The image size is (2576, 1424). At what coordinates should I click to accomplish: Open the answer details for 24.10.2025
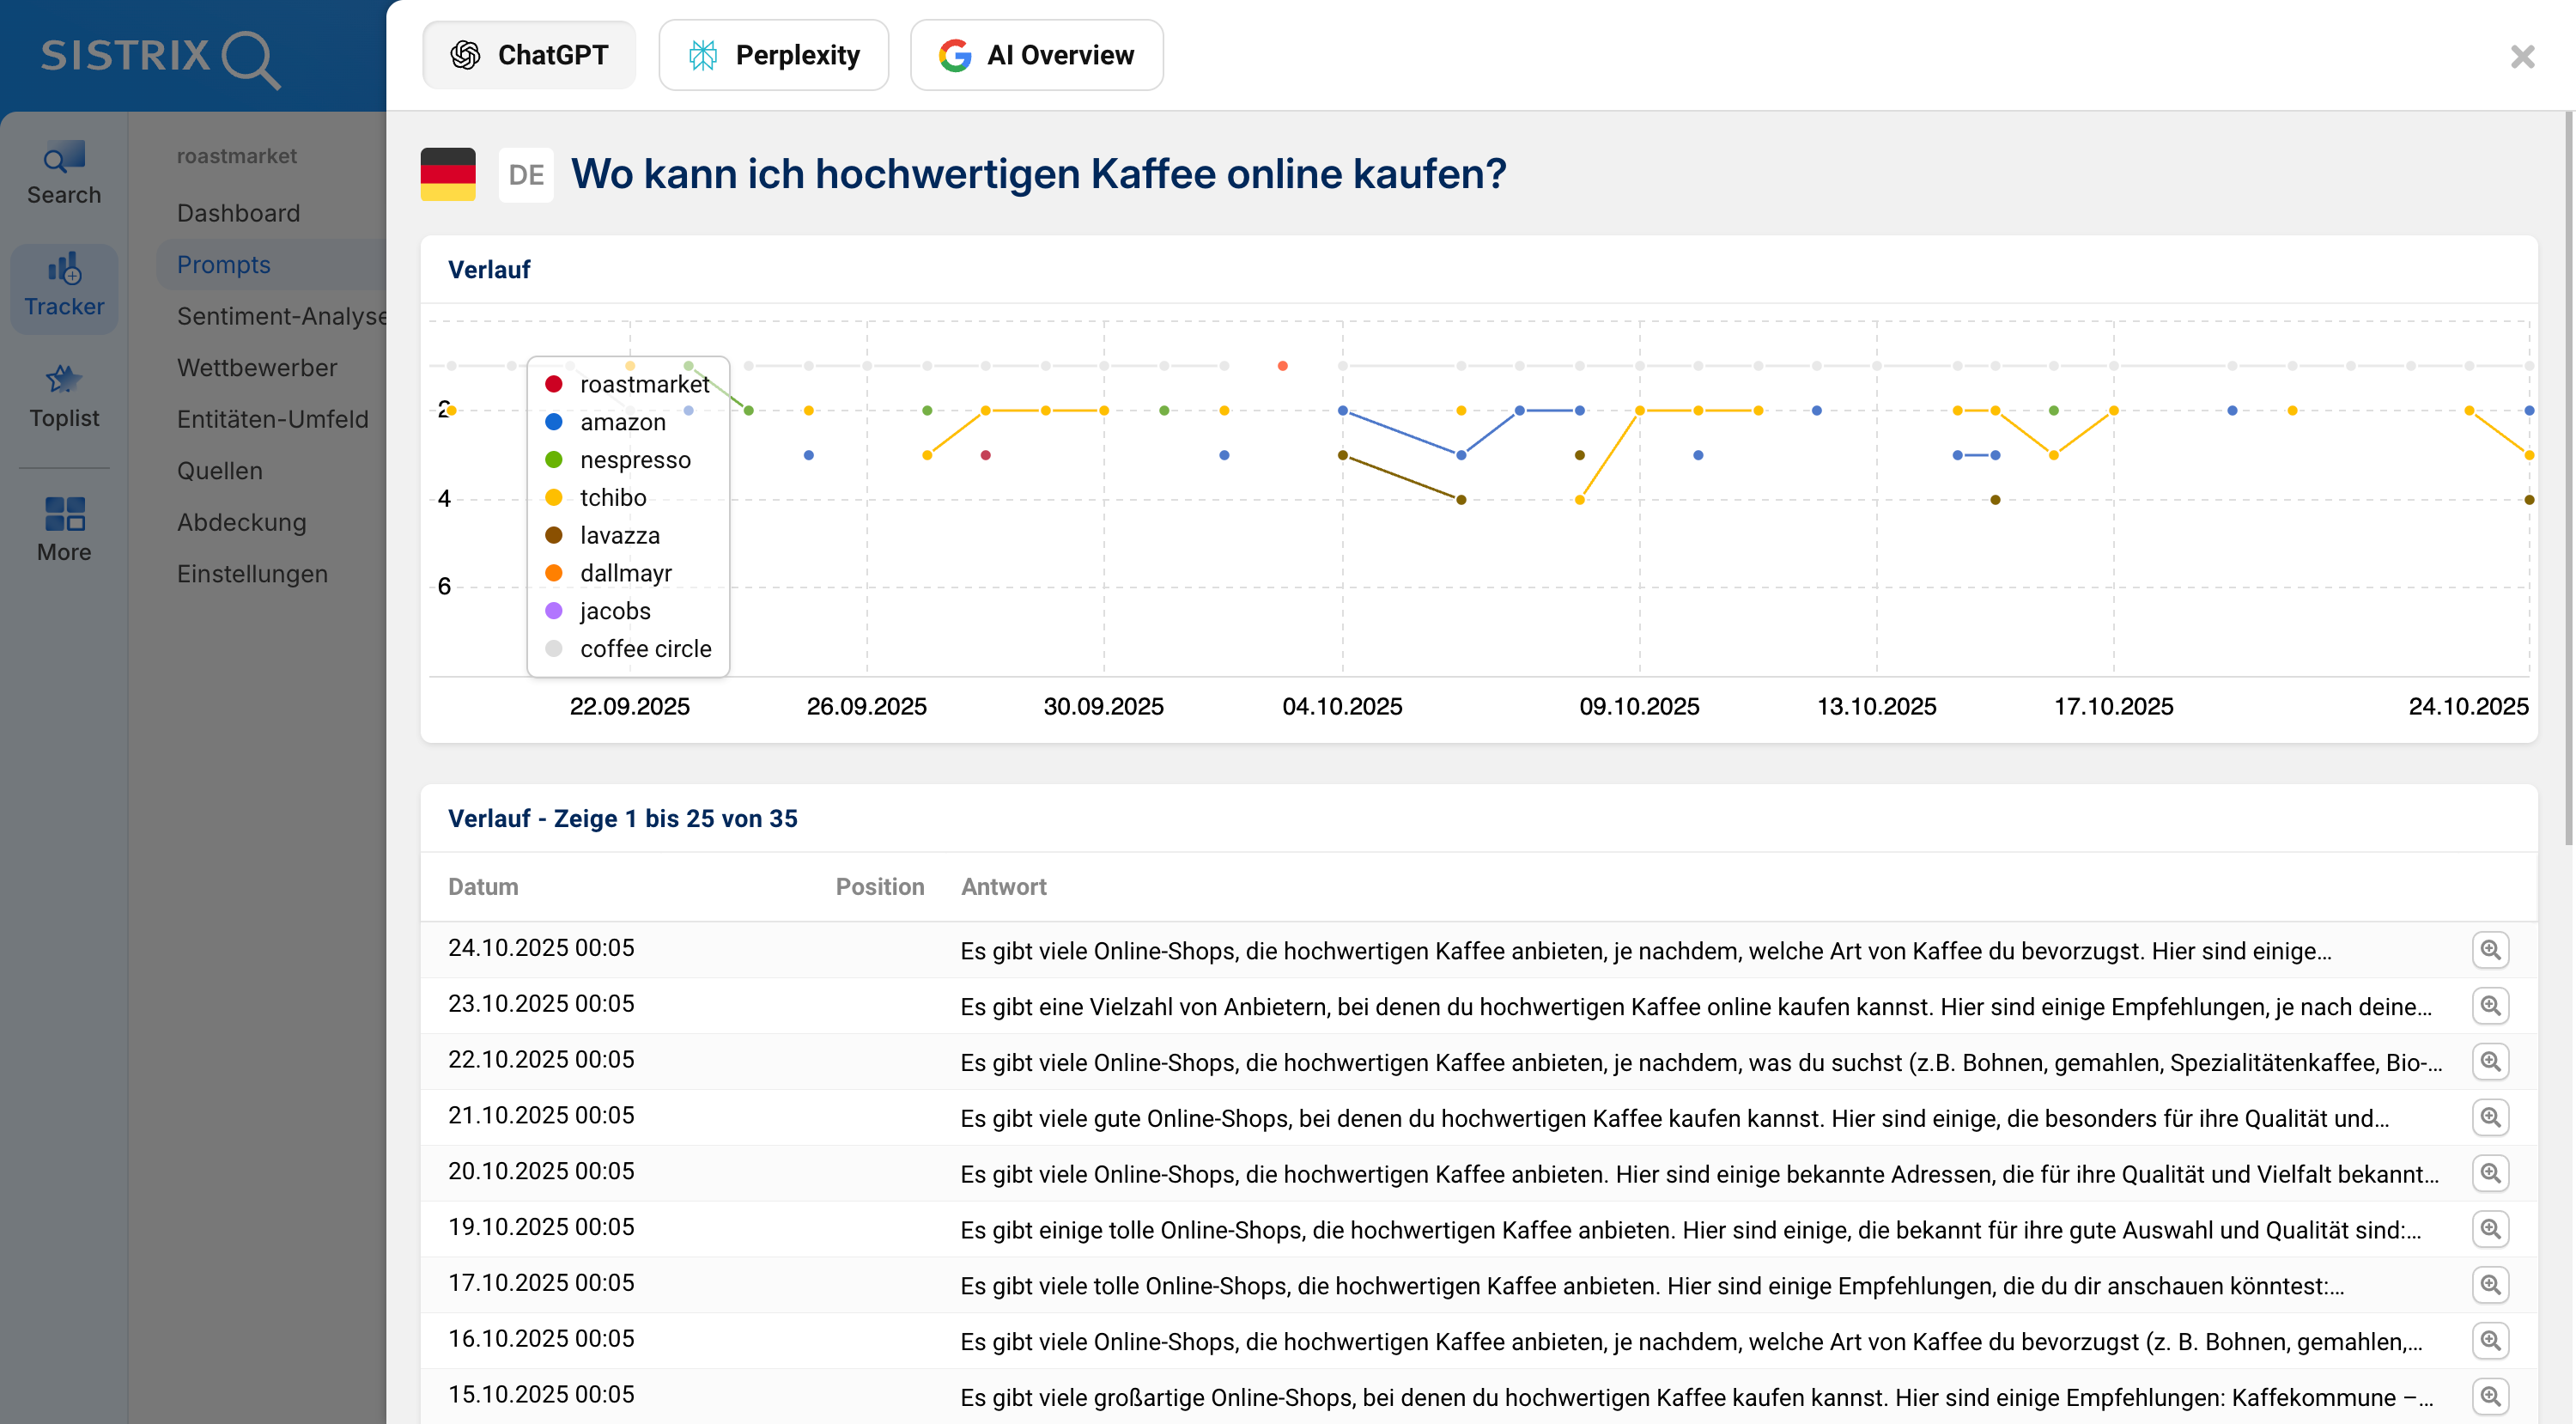pyautogui.click(x=2493, y=950)
